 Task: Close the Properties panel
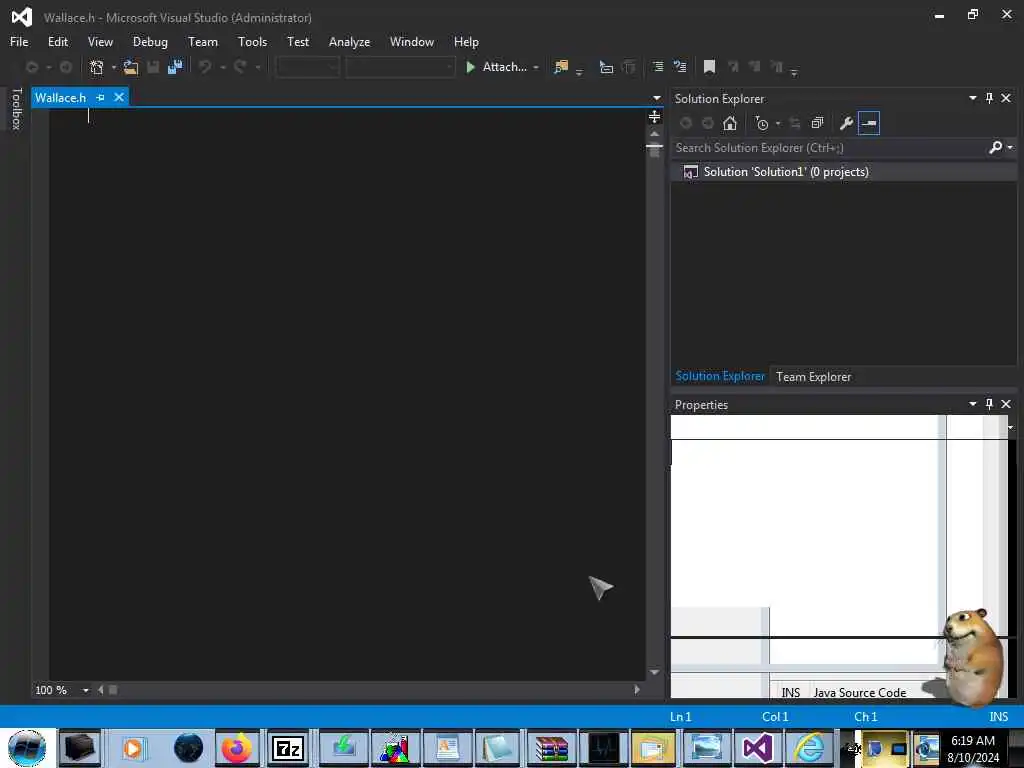pos(1006,404)
